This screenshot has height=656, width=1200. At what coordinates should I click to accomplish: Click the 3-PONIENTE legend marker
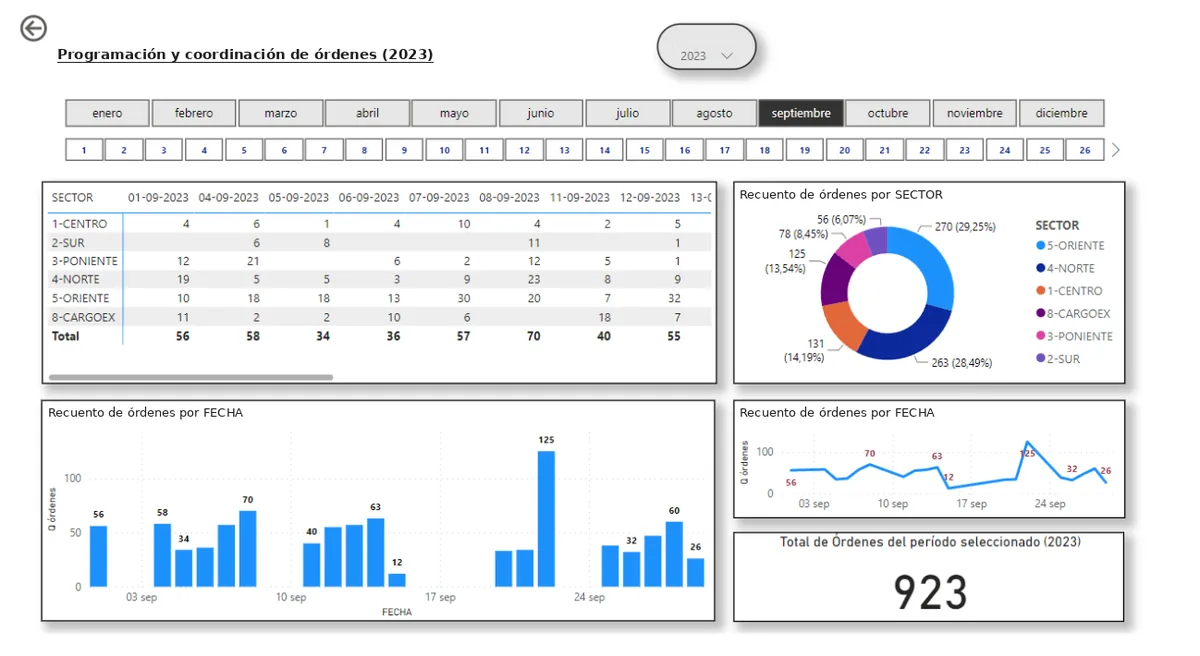pos(1041,336)
